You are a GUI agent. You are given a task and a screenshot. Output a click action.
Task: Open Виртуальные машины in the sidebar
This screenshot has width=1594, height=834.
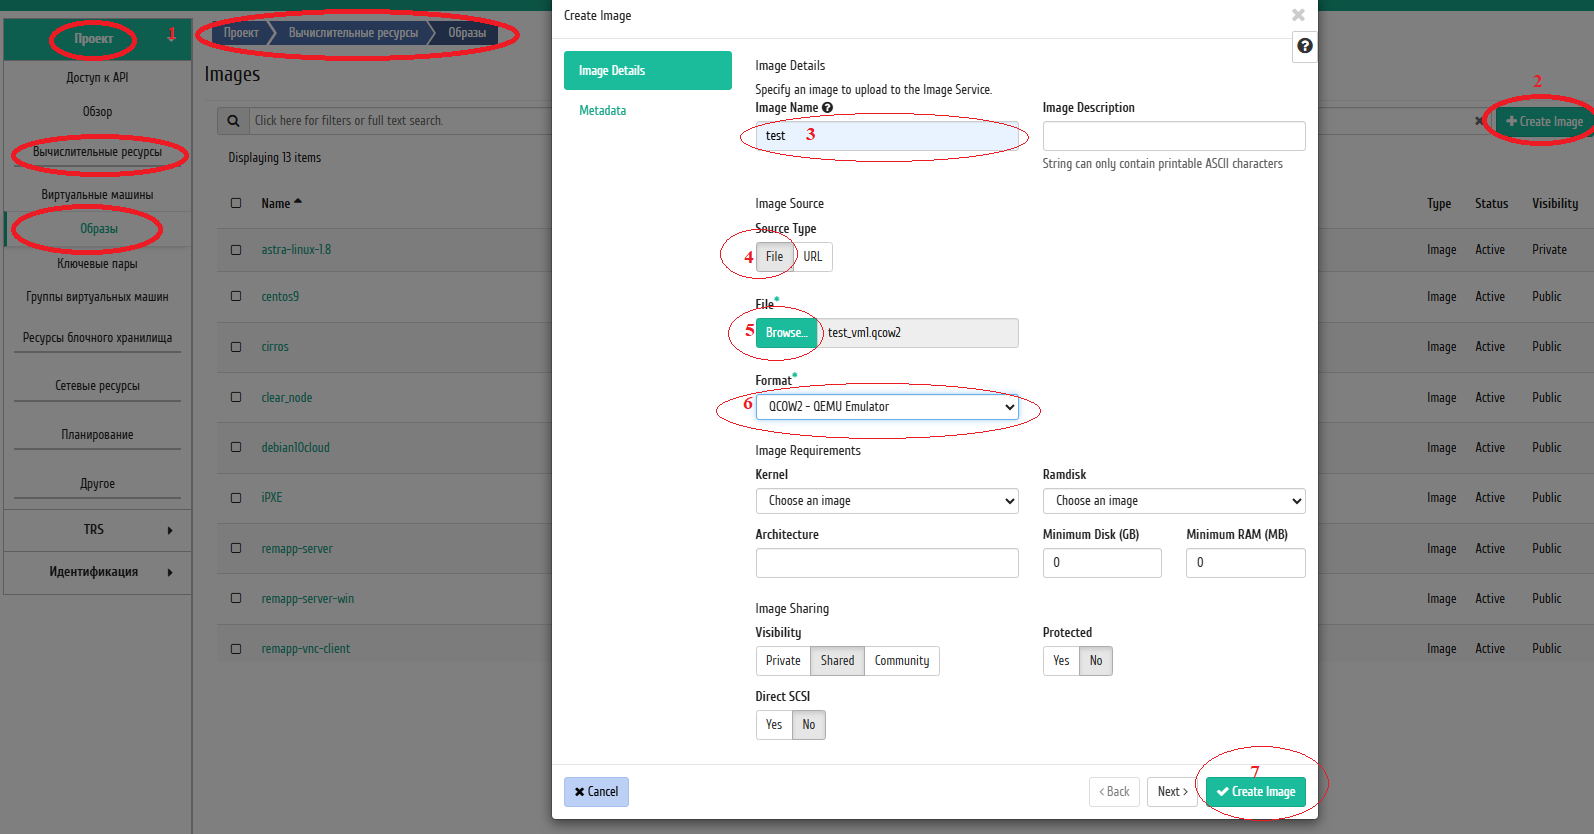point(97,195)
